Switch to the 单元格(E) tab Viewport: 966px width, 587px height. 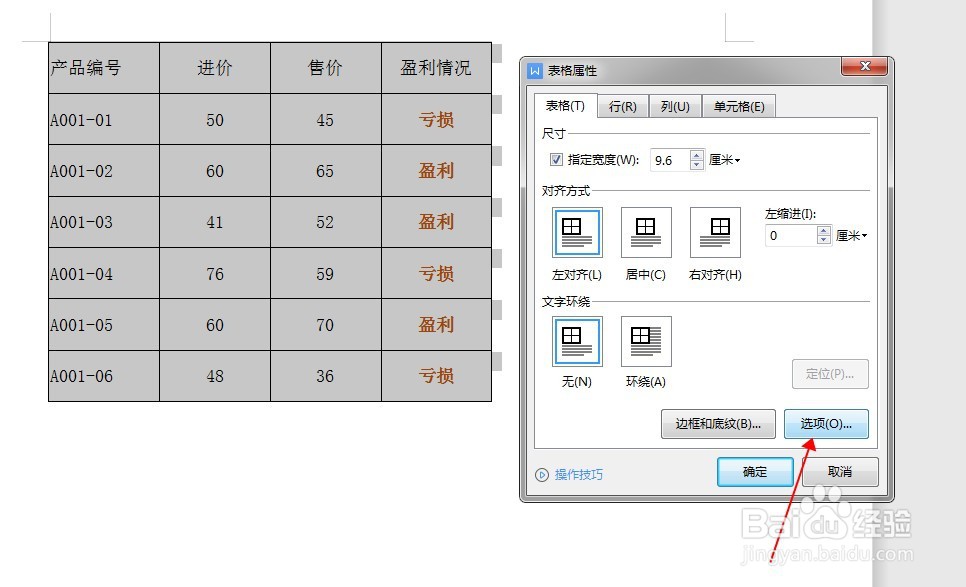739,107
